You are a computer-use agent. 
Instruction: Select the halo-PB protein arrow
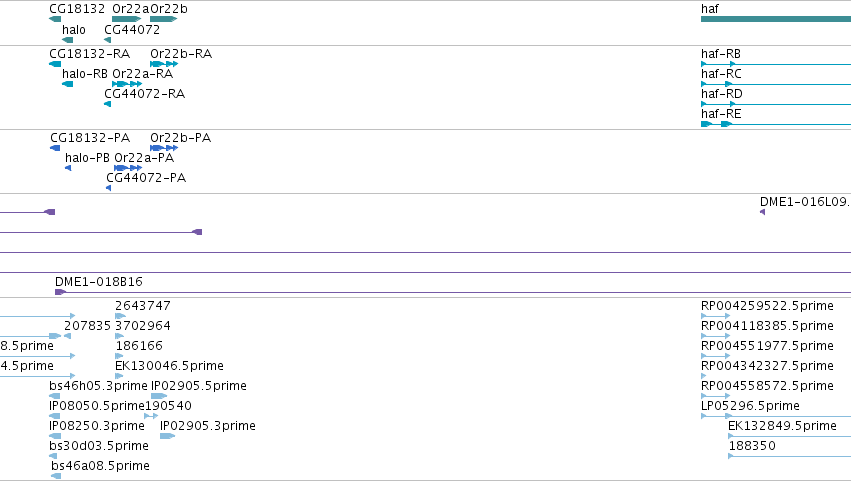click(x=68, y=168)
